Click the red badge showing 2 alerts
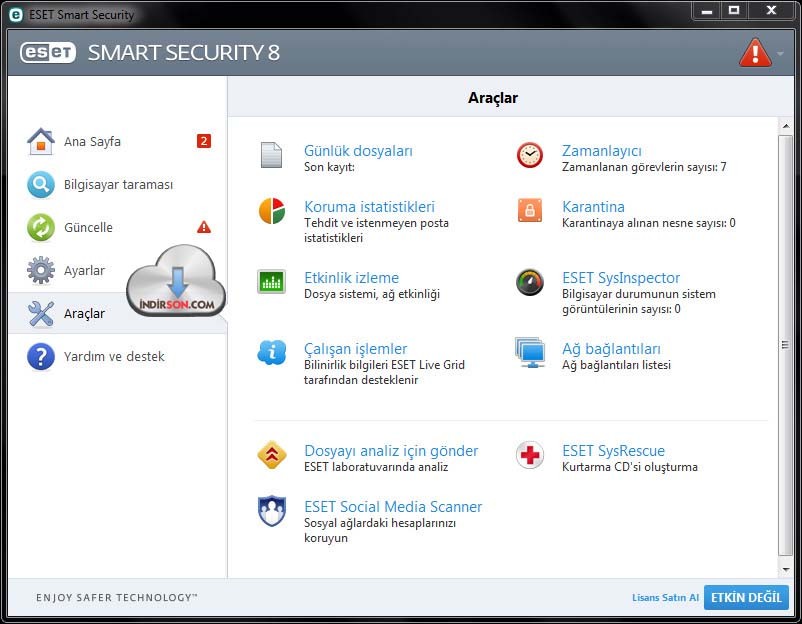Viewport: 802px width, 624px height. (x=204, y=141)
